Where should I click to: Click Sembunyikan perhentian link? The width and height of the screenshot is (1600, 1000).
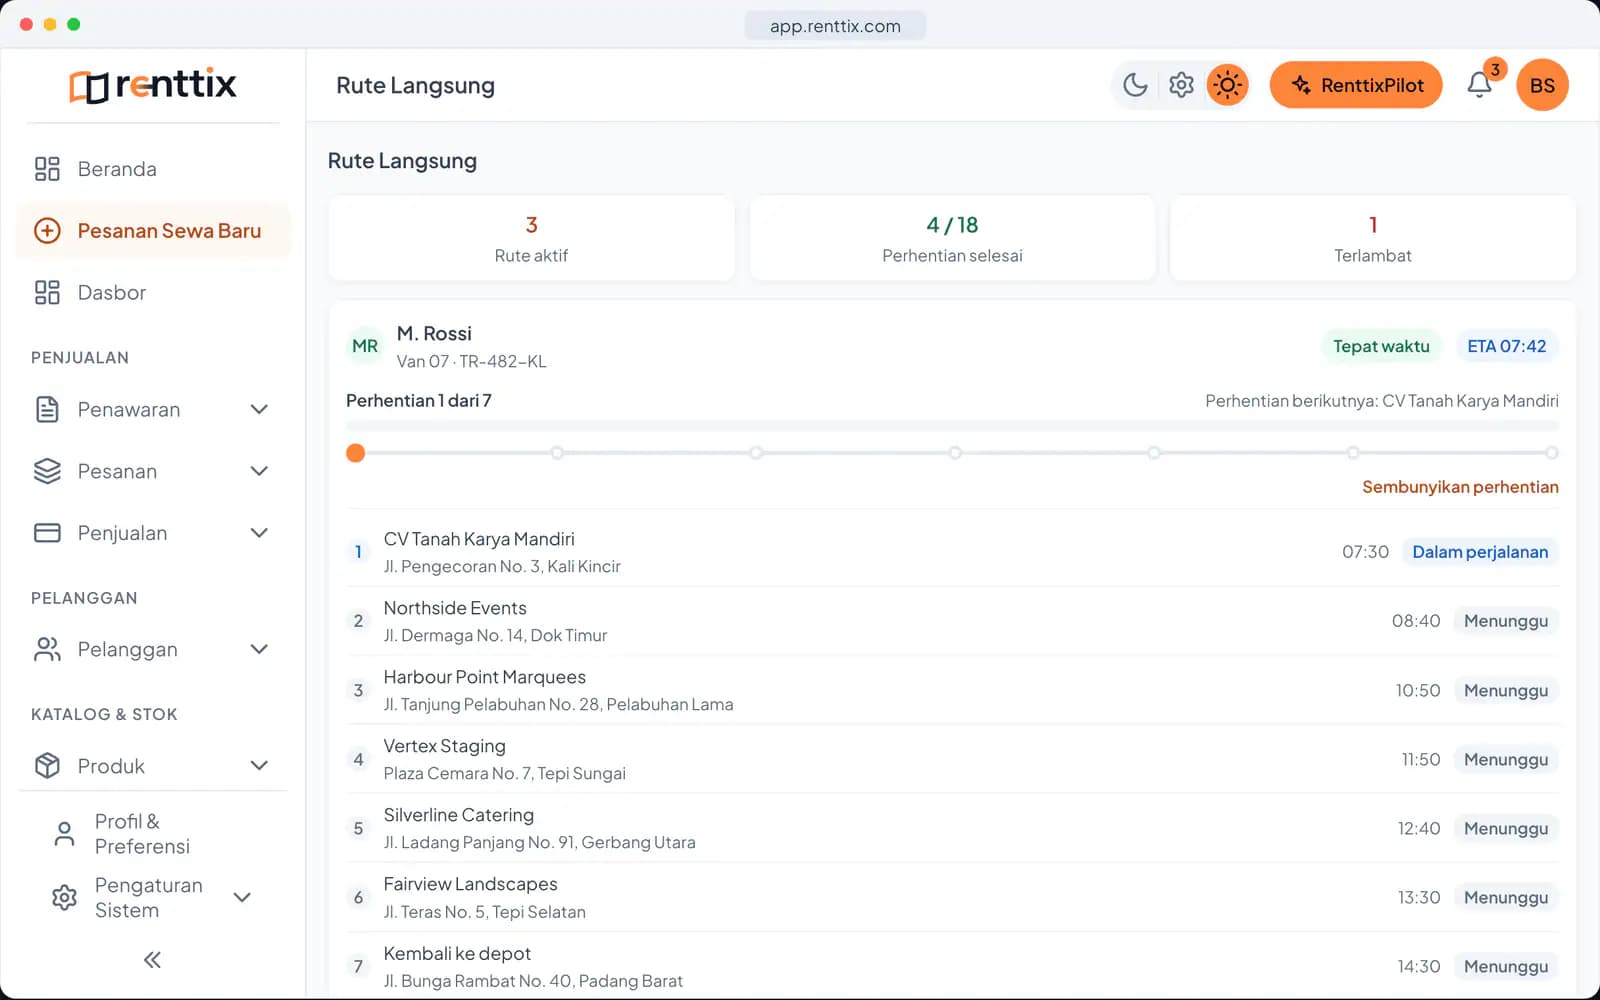coord(1460,487)
